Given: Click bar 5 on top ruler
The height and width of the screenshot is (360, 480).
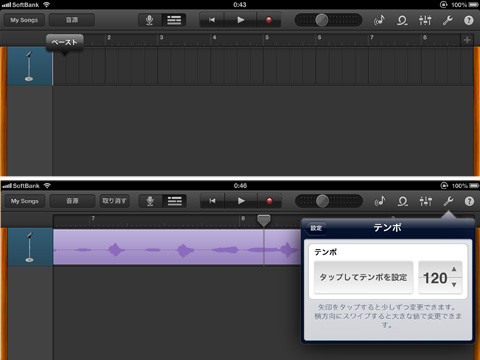Looking at the screenshot, I should coord(267,37).
